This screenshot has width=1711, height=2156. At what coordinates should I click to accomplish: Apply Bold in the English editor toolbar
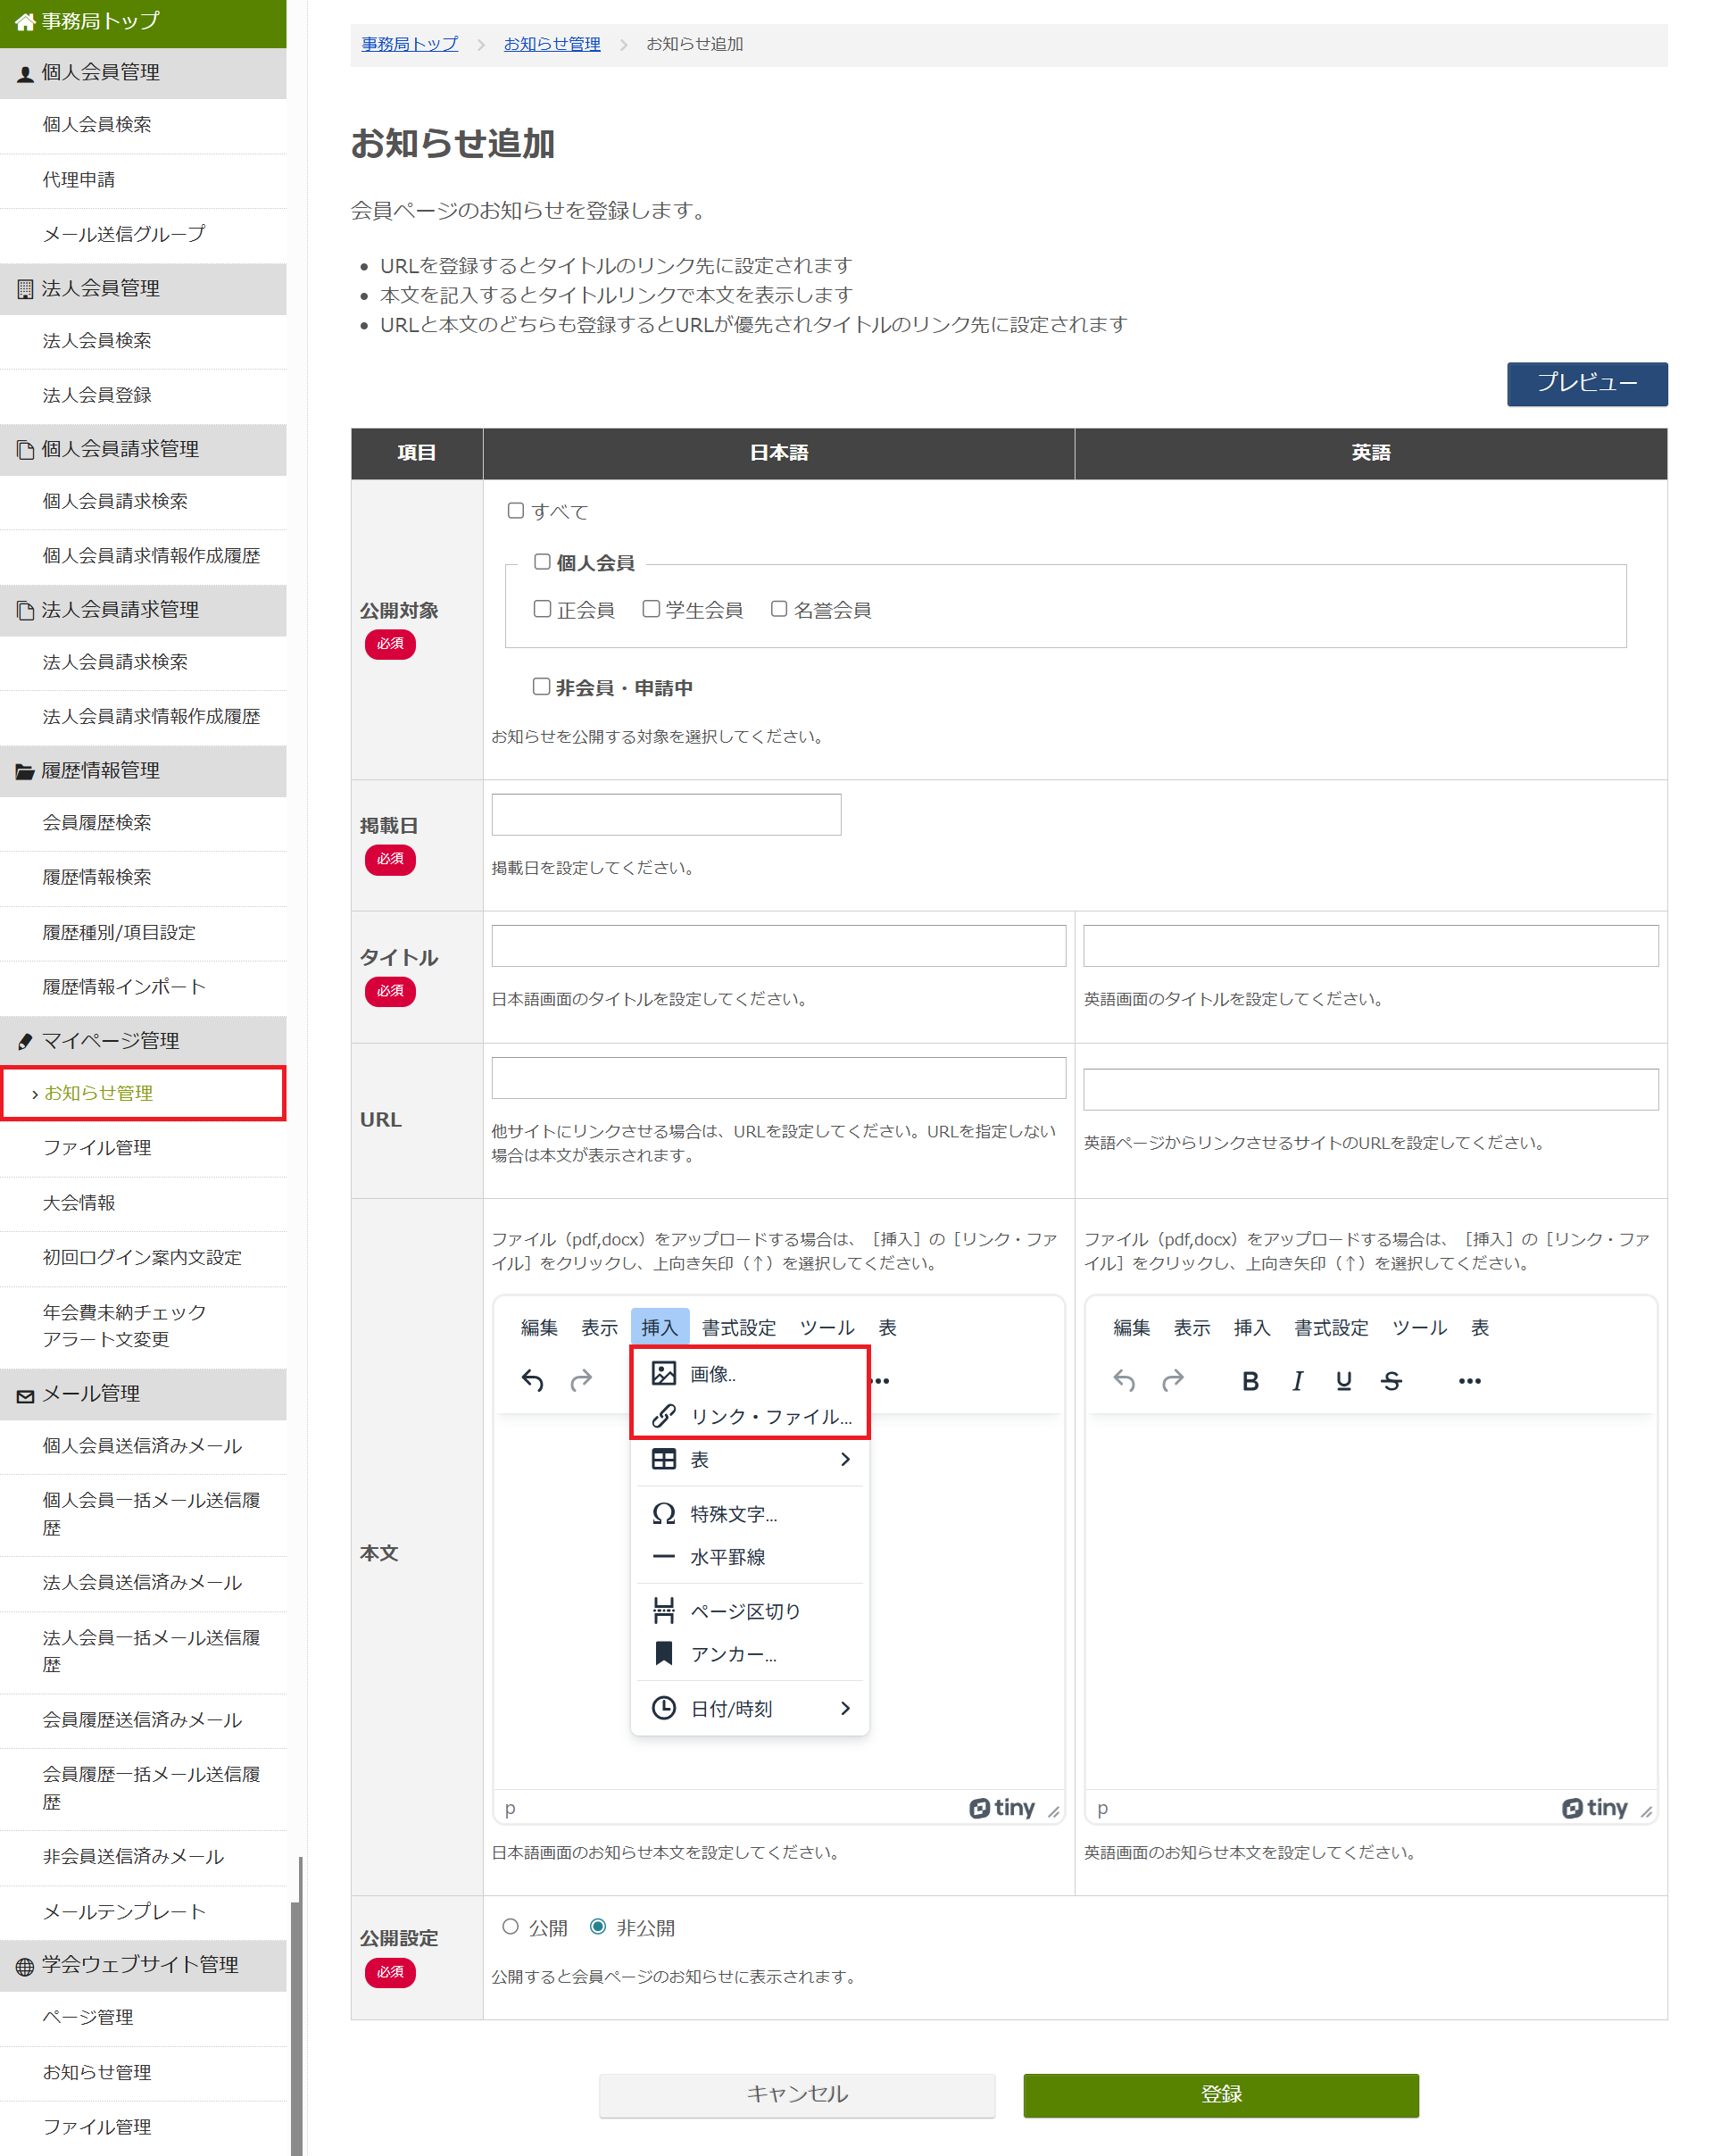pyautogui.click(x=1249, y=1379)
